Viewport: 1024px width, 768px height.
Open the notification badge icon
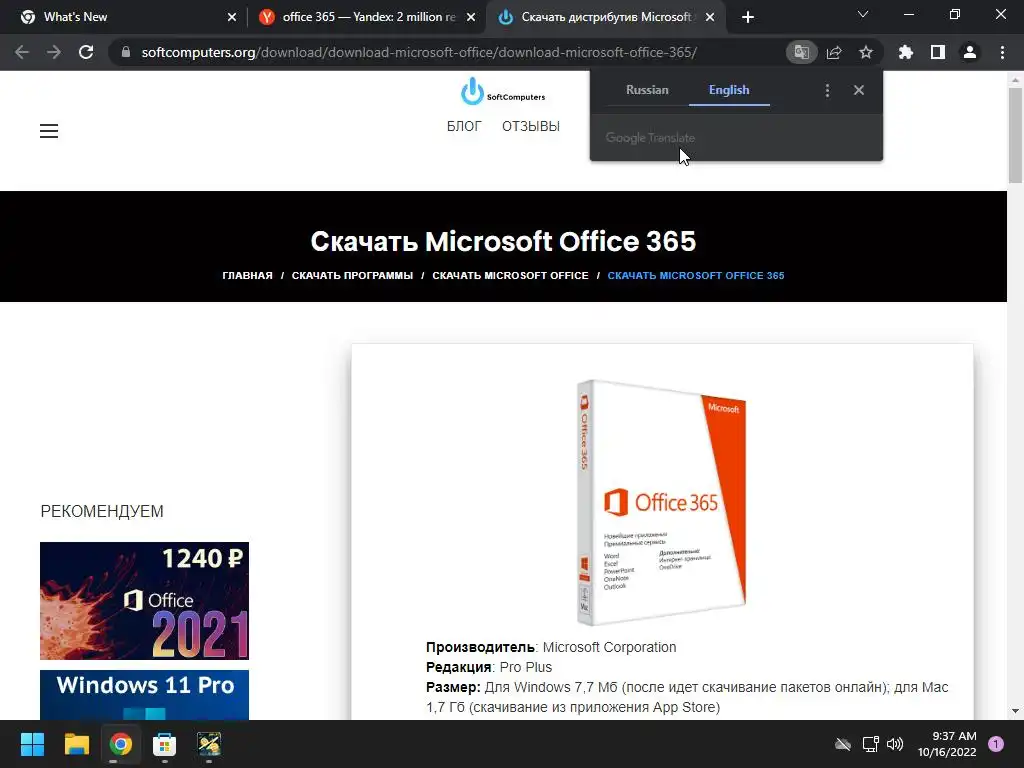[996, 743]
